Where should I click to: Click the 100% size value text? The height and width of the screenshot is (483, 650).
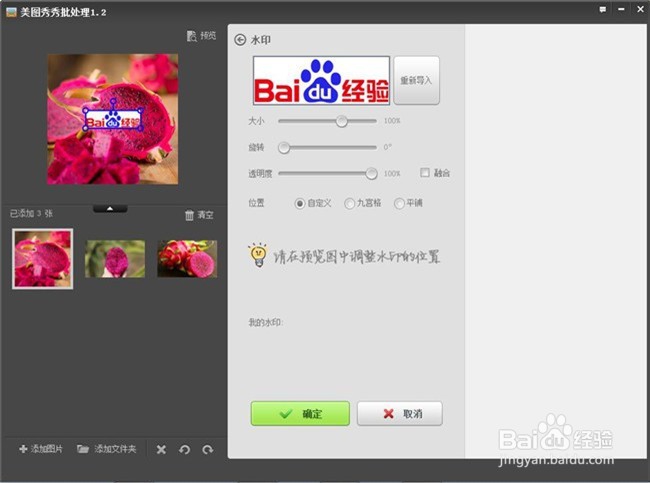[x=392, y=121]
